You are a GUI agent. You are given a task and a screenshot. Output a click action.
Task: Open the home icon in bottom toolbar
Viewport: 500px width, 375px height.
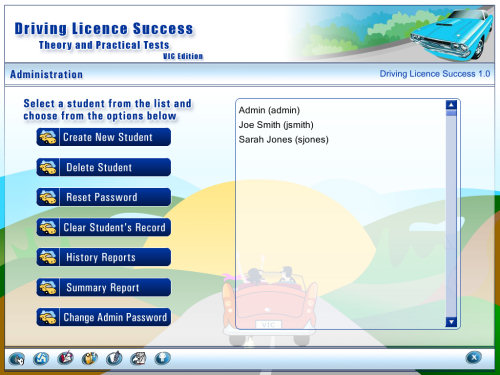pos(41,359)
